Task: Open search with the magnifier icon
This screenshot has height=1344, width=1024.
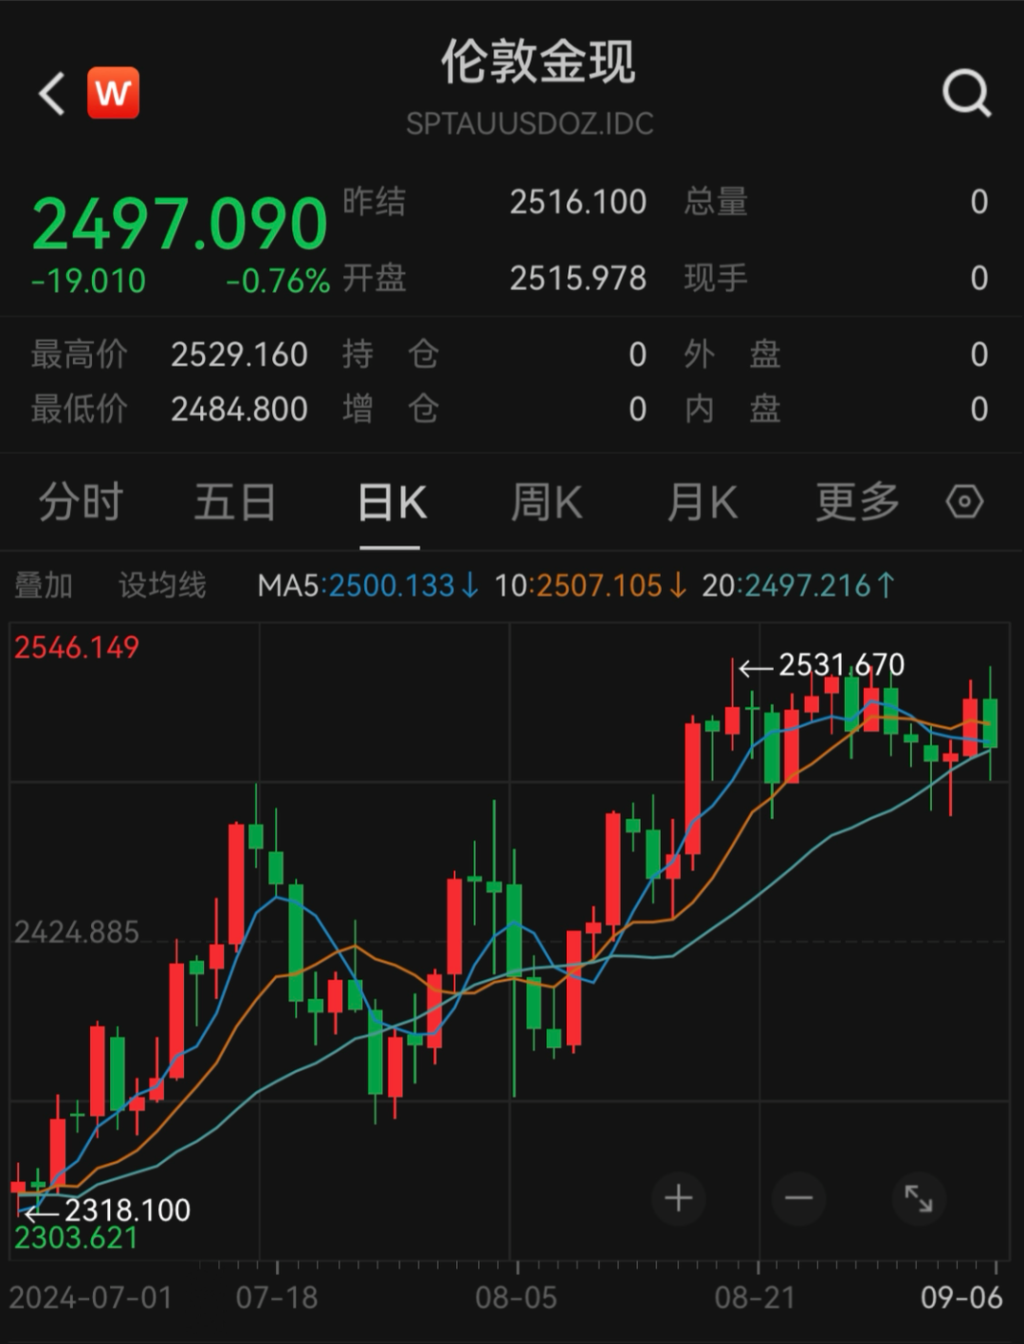Action: pos(967,95)
